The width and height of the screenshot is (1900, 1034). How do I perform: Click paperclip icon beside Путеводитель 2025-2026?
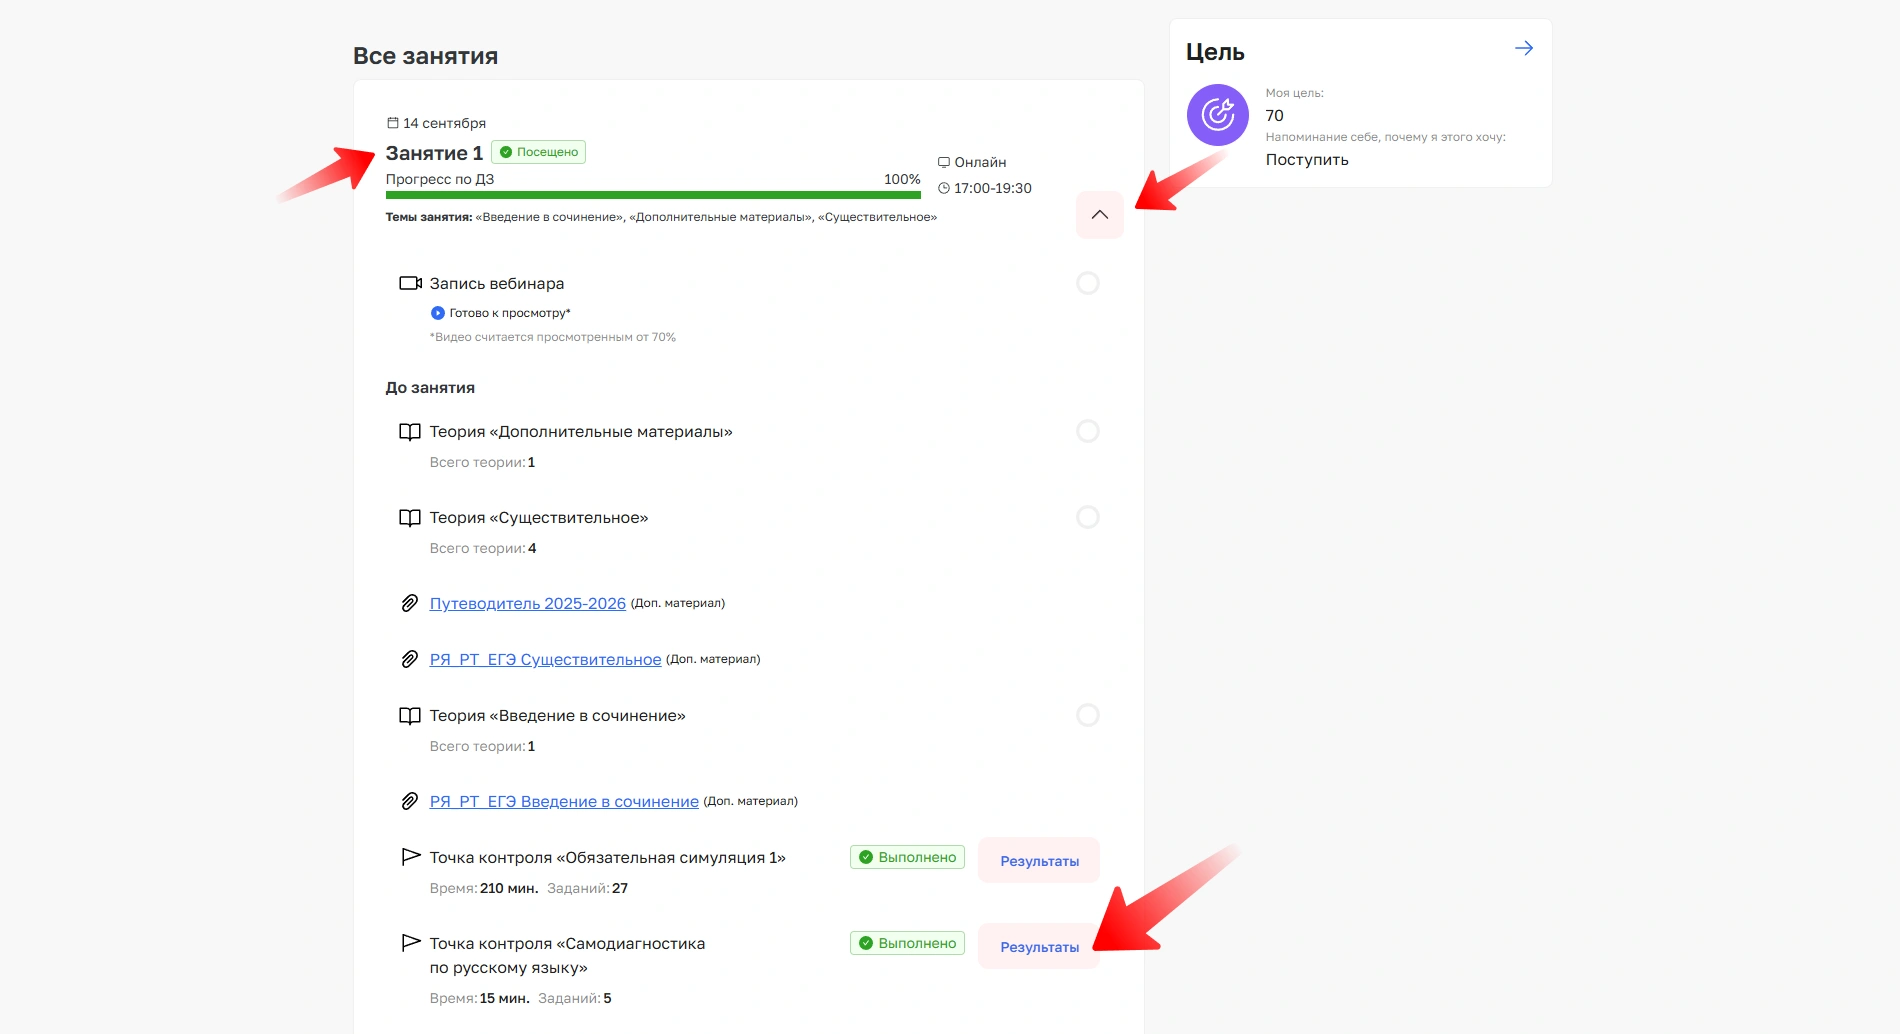pos(410,603)
